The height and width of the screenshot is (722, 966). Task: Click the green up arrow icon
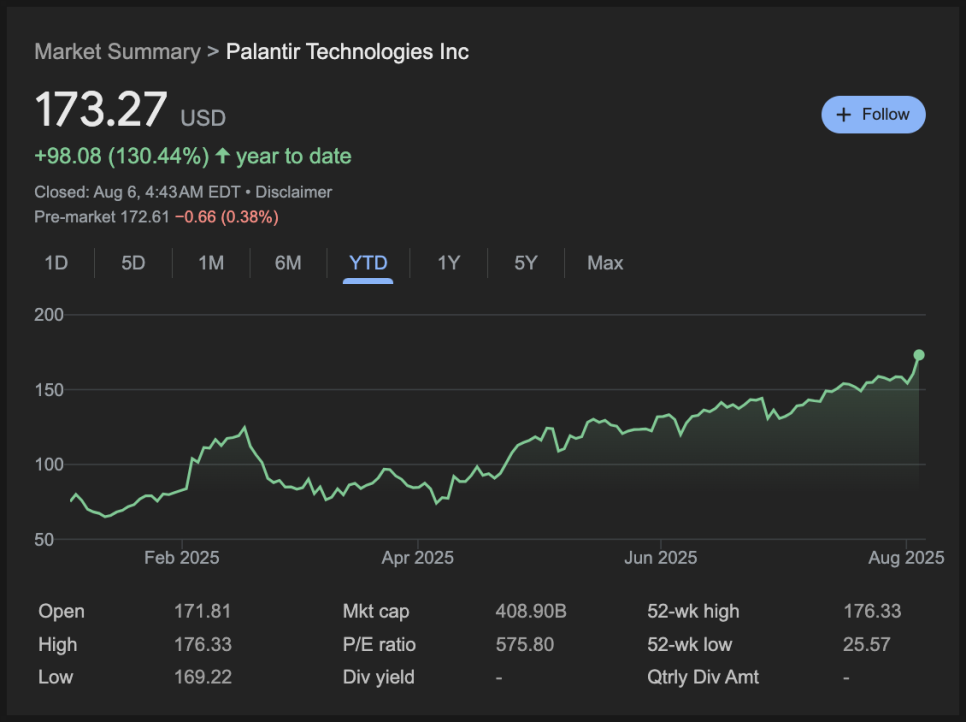point(222,156)
